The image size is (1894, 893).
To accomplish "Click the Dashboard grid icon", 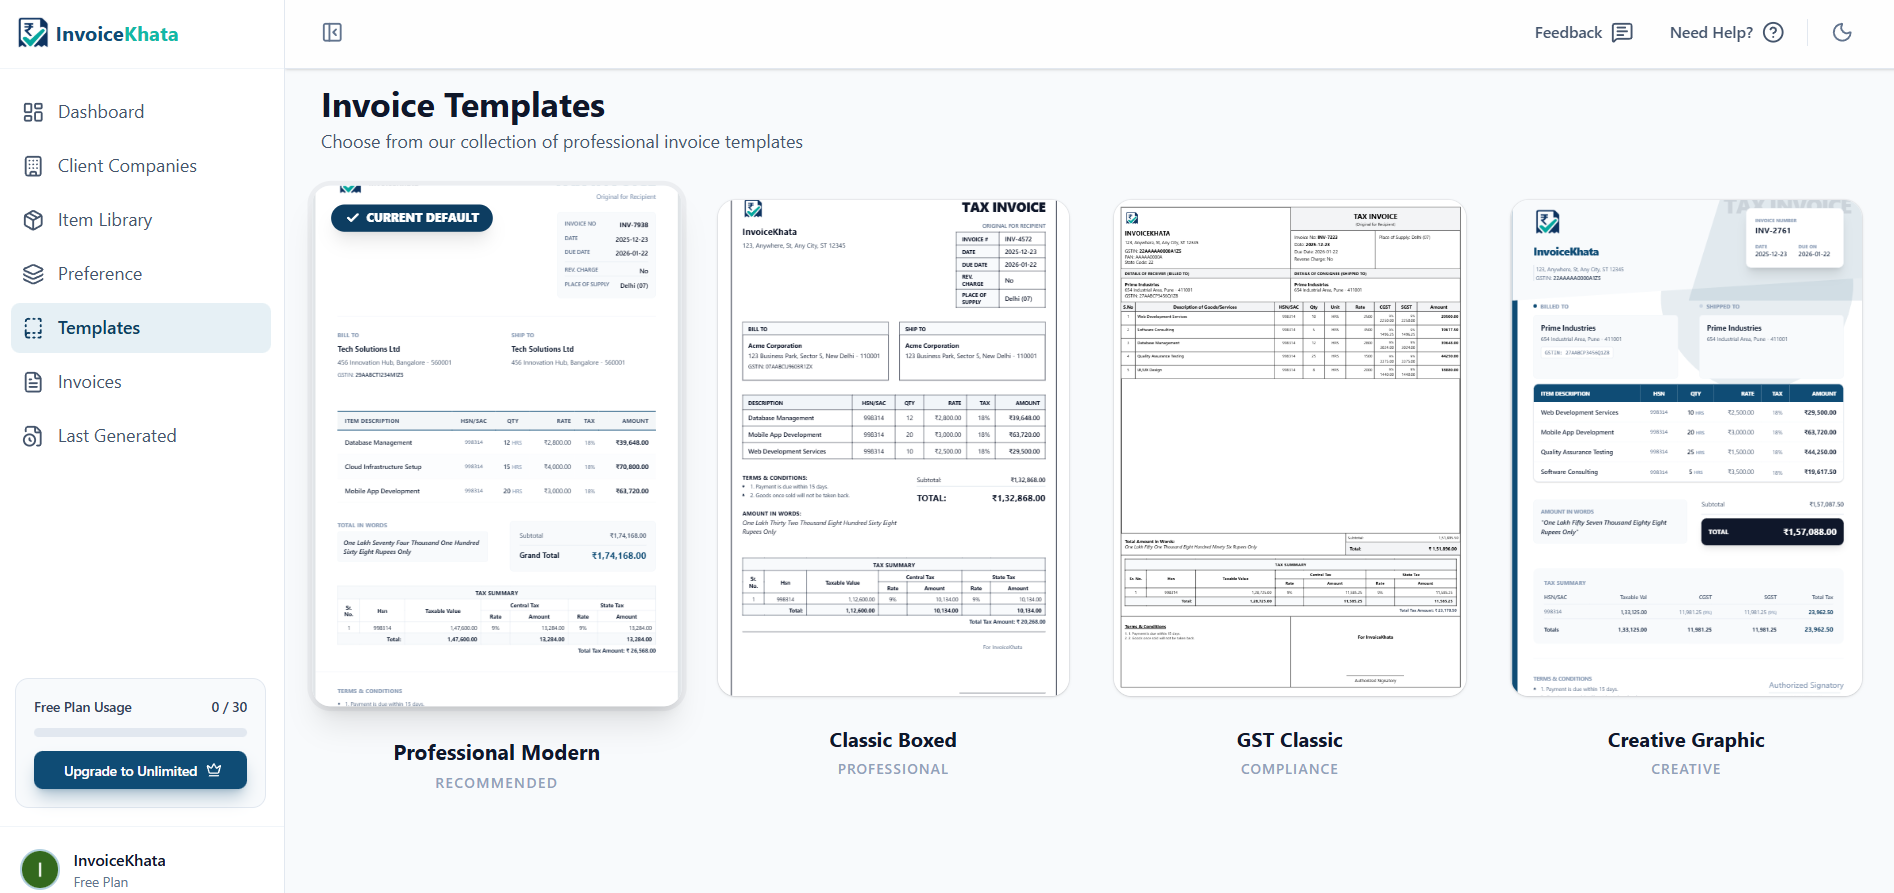I will point(33,112).
